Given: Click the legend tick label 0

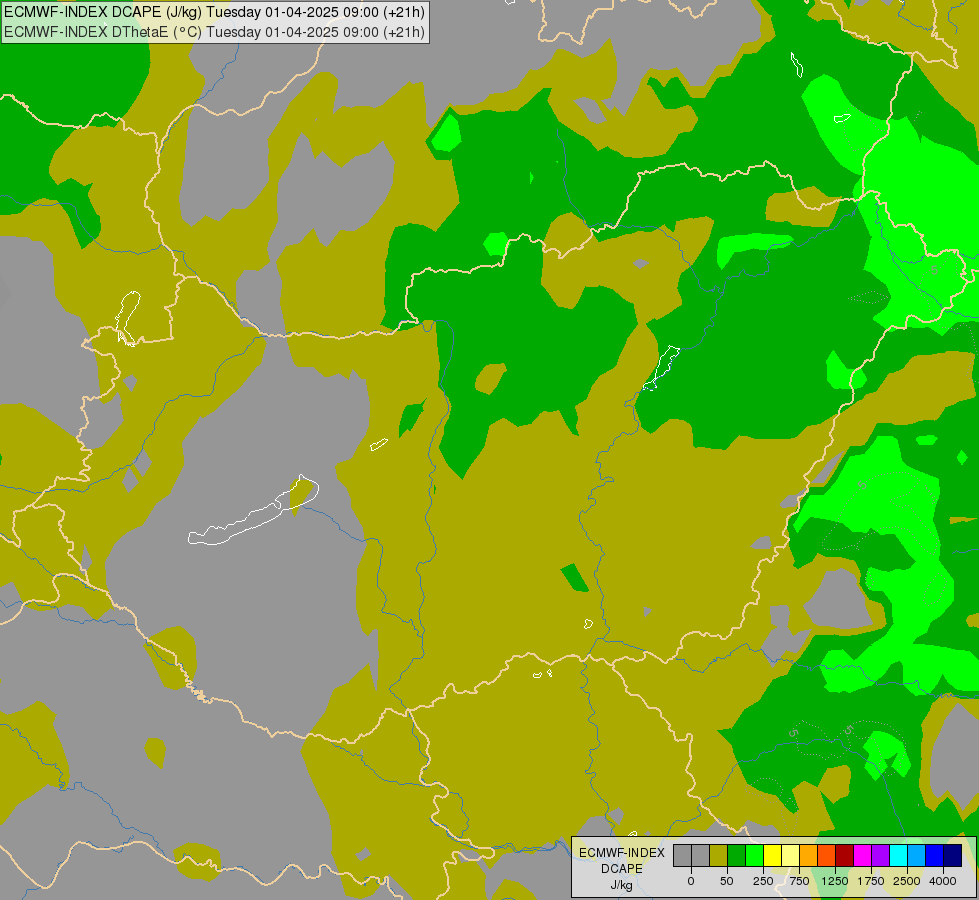Looking at the screenshot, I should (691, 881).
